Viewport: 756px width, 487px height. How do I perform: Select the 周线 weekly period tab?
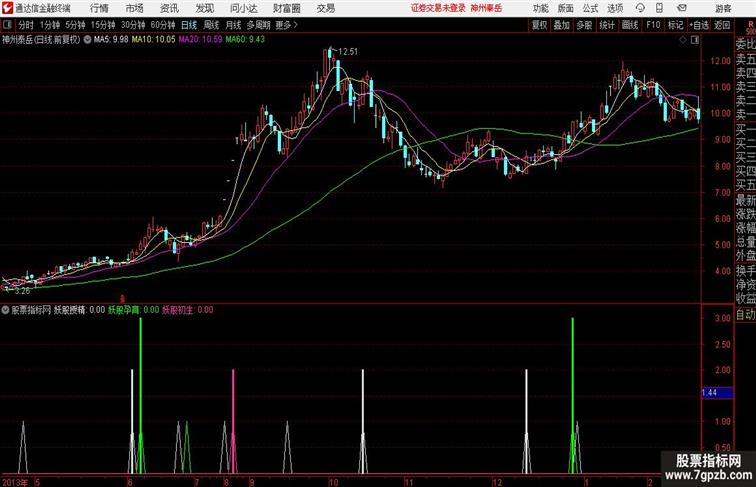[211, 25]
